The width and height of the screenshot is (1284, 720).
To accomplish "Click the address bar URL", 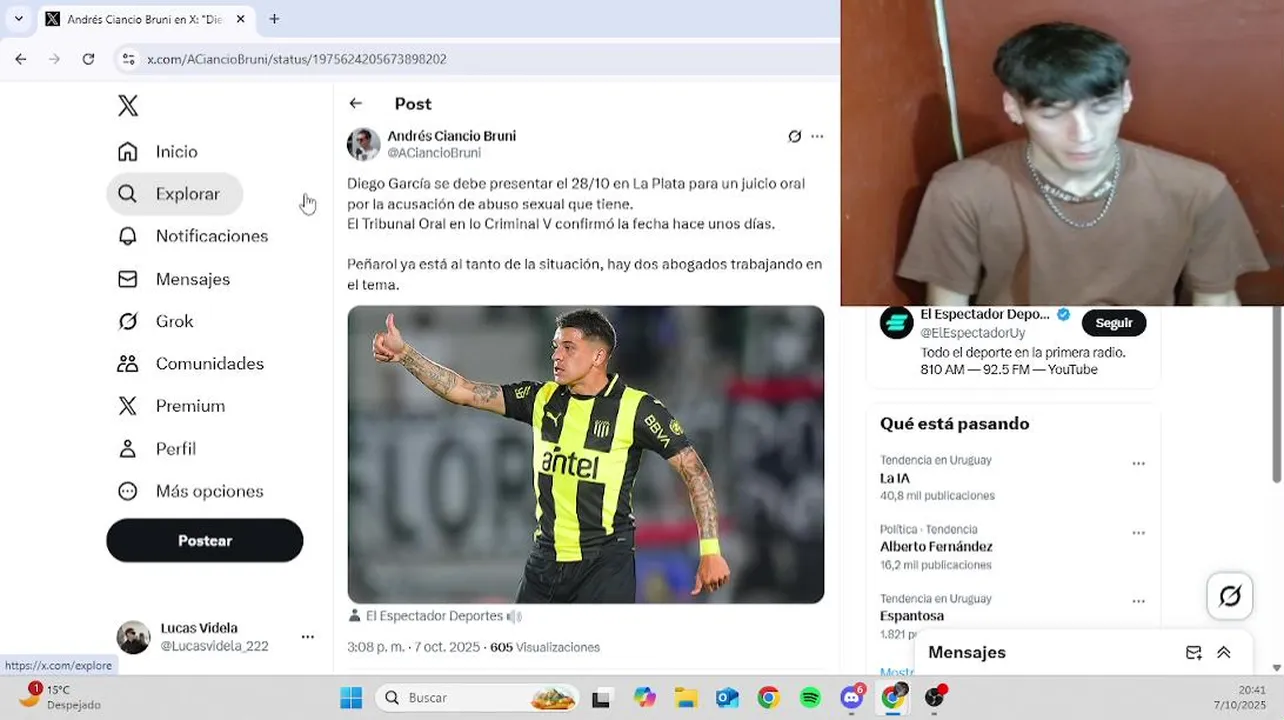I will point(297,59).
